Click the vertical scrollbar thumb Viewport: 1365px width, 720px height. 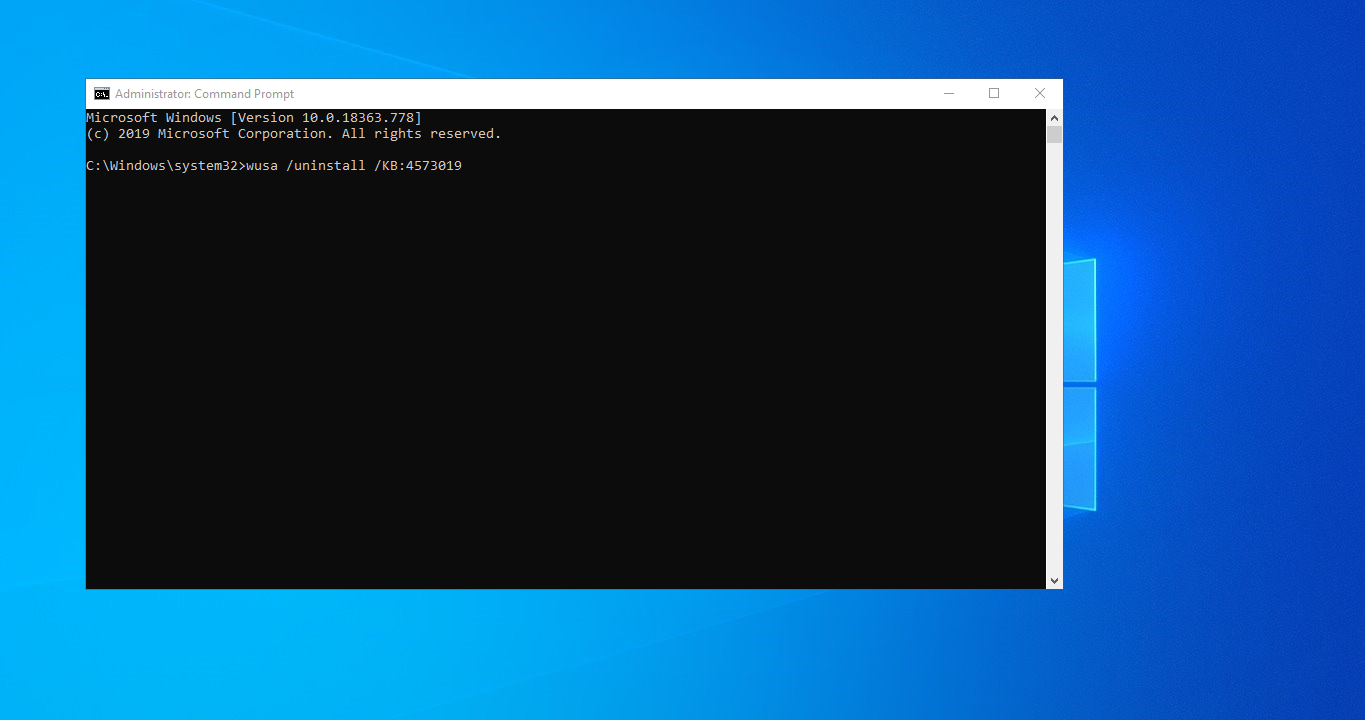tap(1054, 134)
